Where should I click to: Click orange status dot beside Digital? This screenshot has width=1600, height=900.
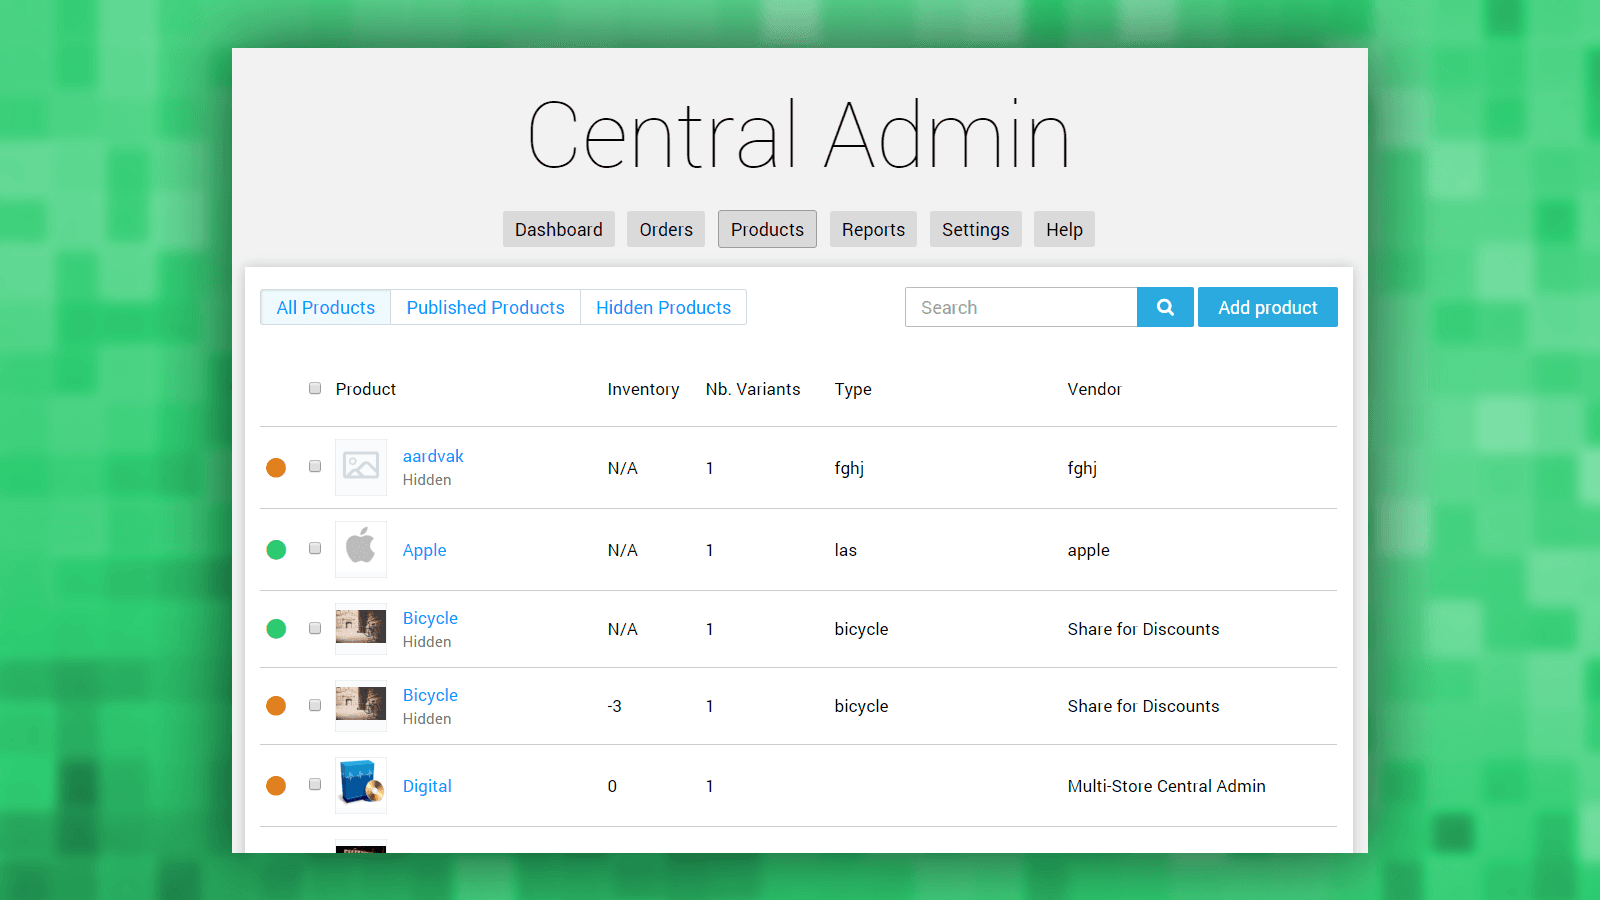coord(276,785)
